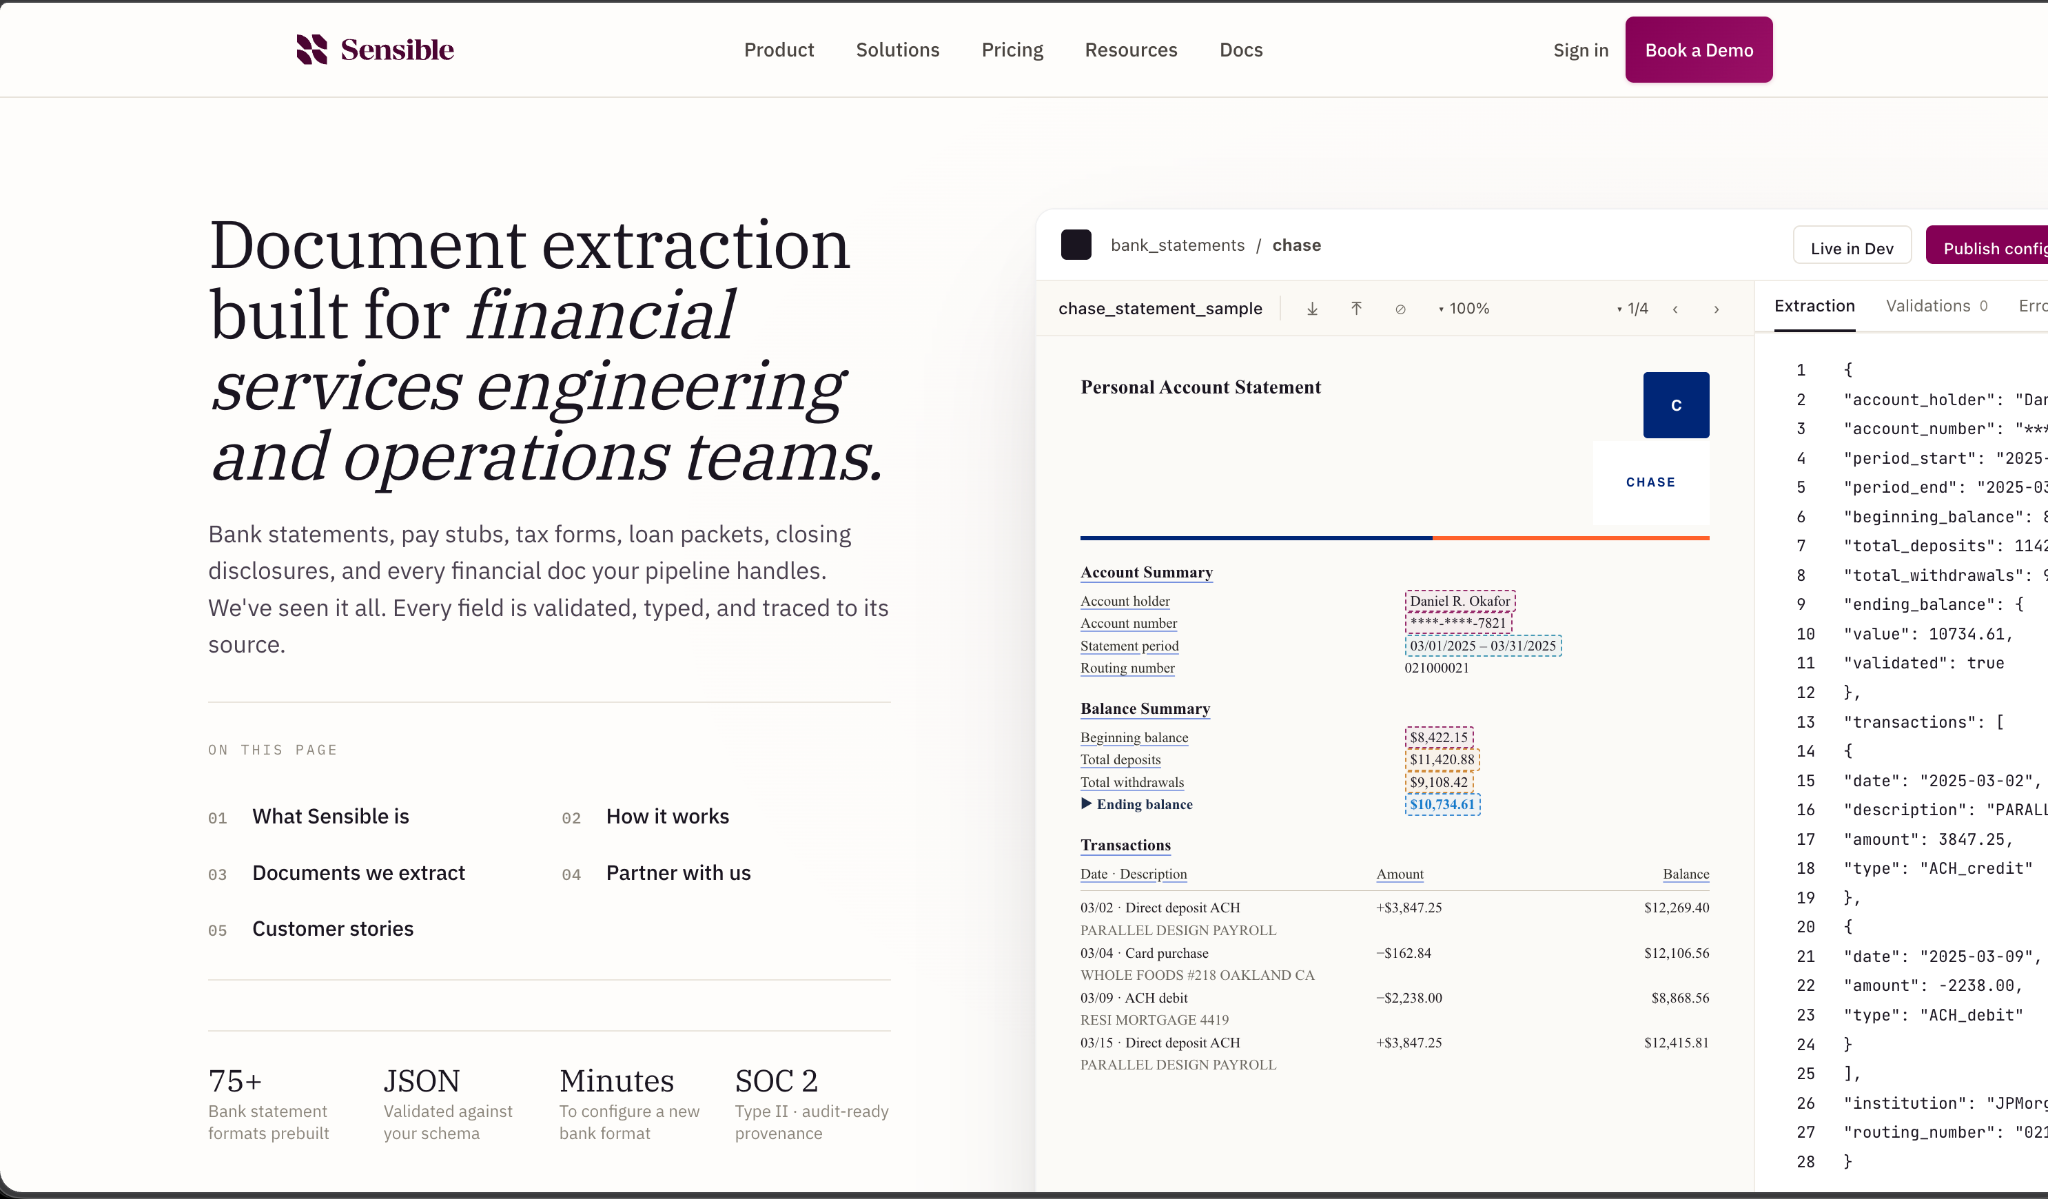Click the Publish config button

1987,247
